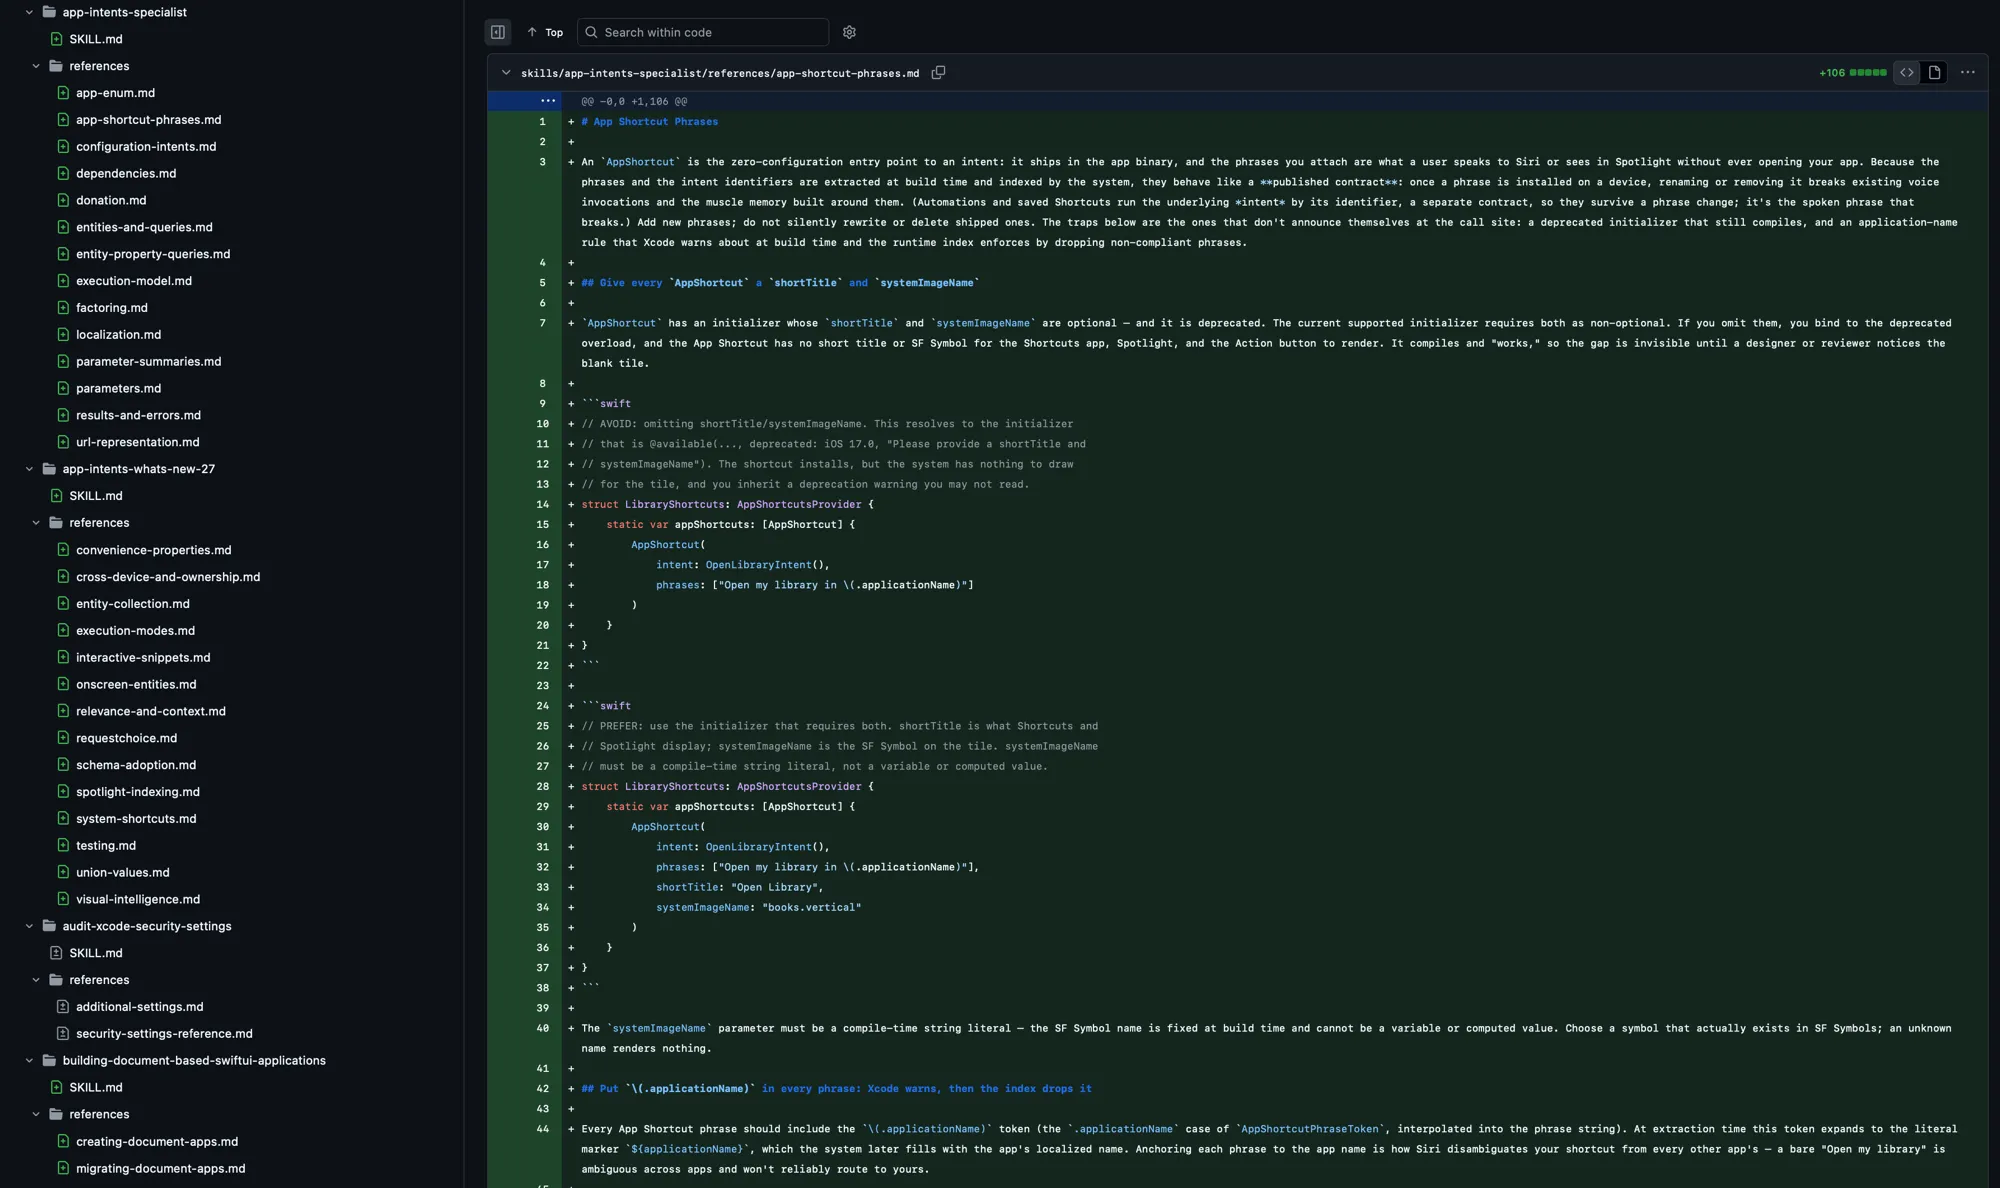Open interactive-snippets.md file
Image resolution: width=2000 pixels, height=1188 pixels.
(x=143, y=658)
